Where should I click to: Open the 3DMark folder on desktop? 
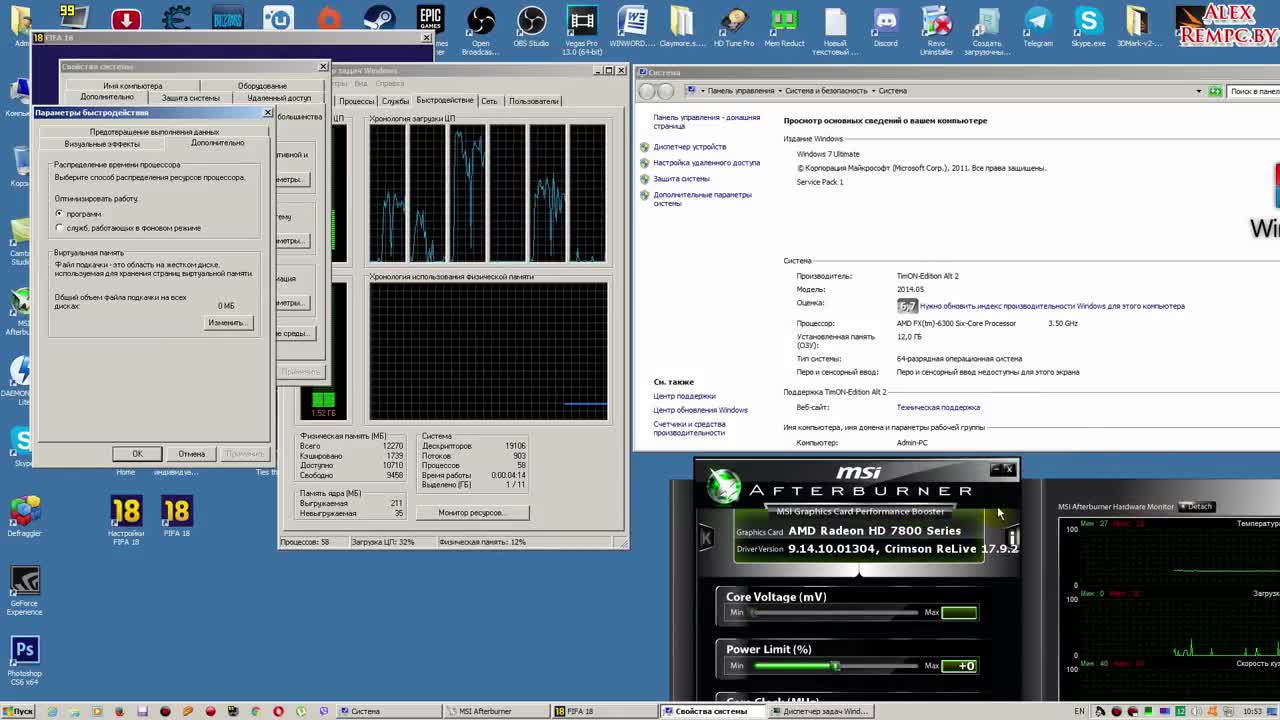pos(1138,26)
